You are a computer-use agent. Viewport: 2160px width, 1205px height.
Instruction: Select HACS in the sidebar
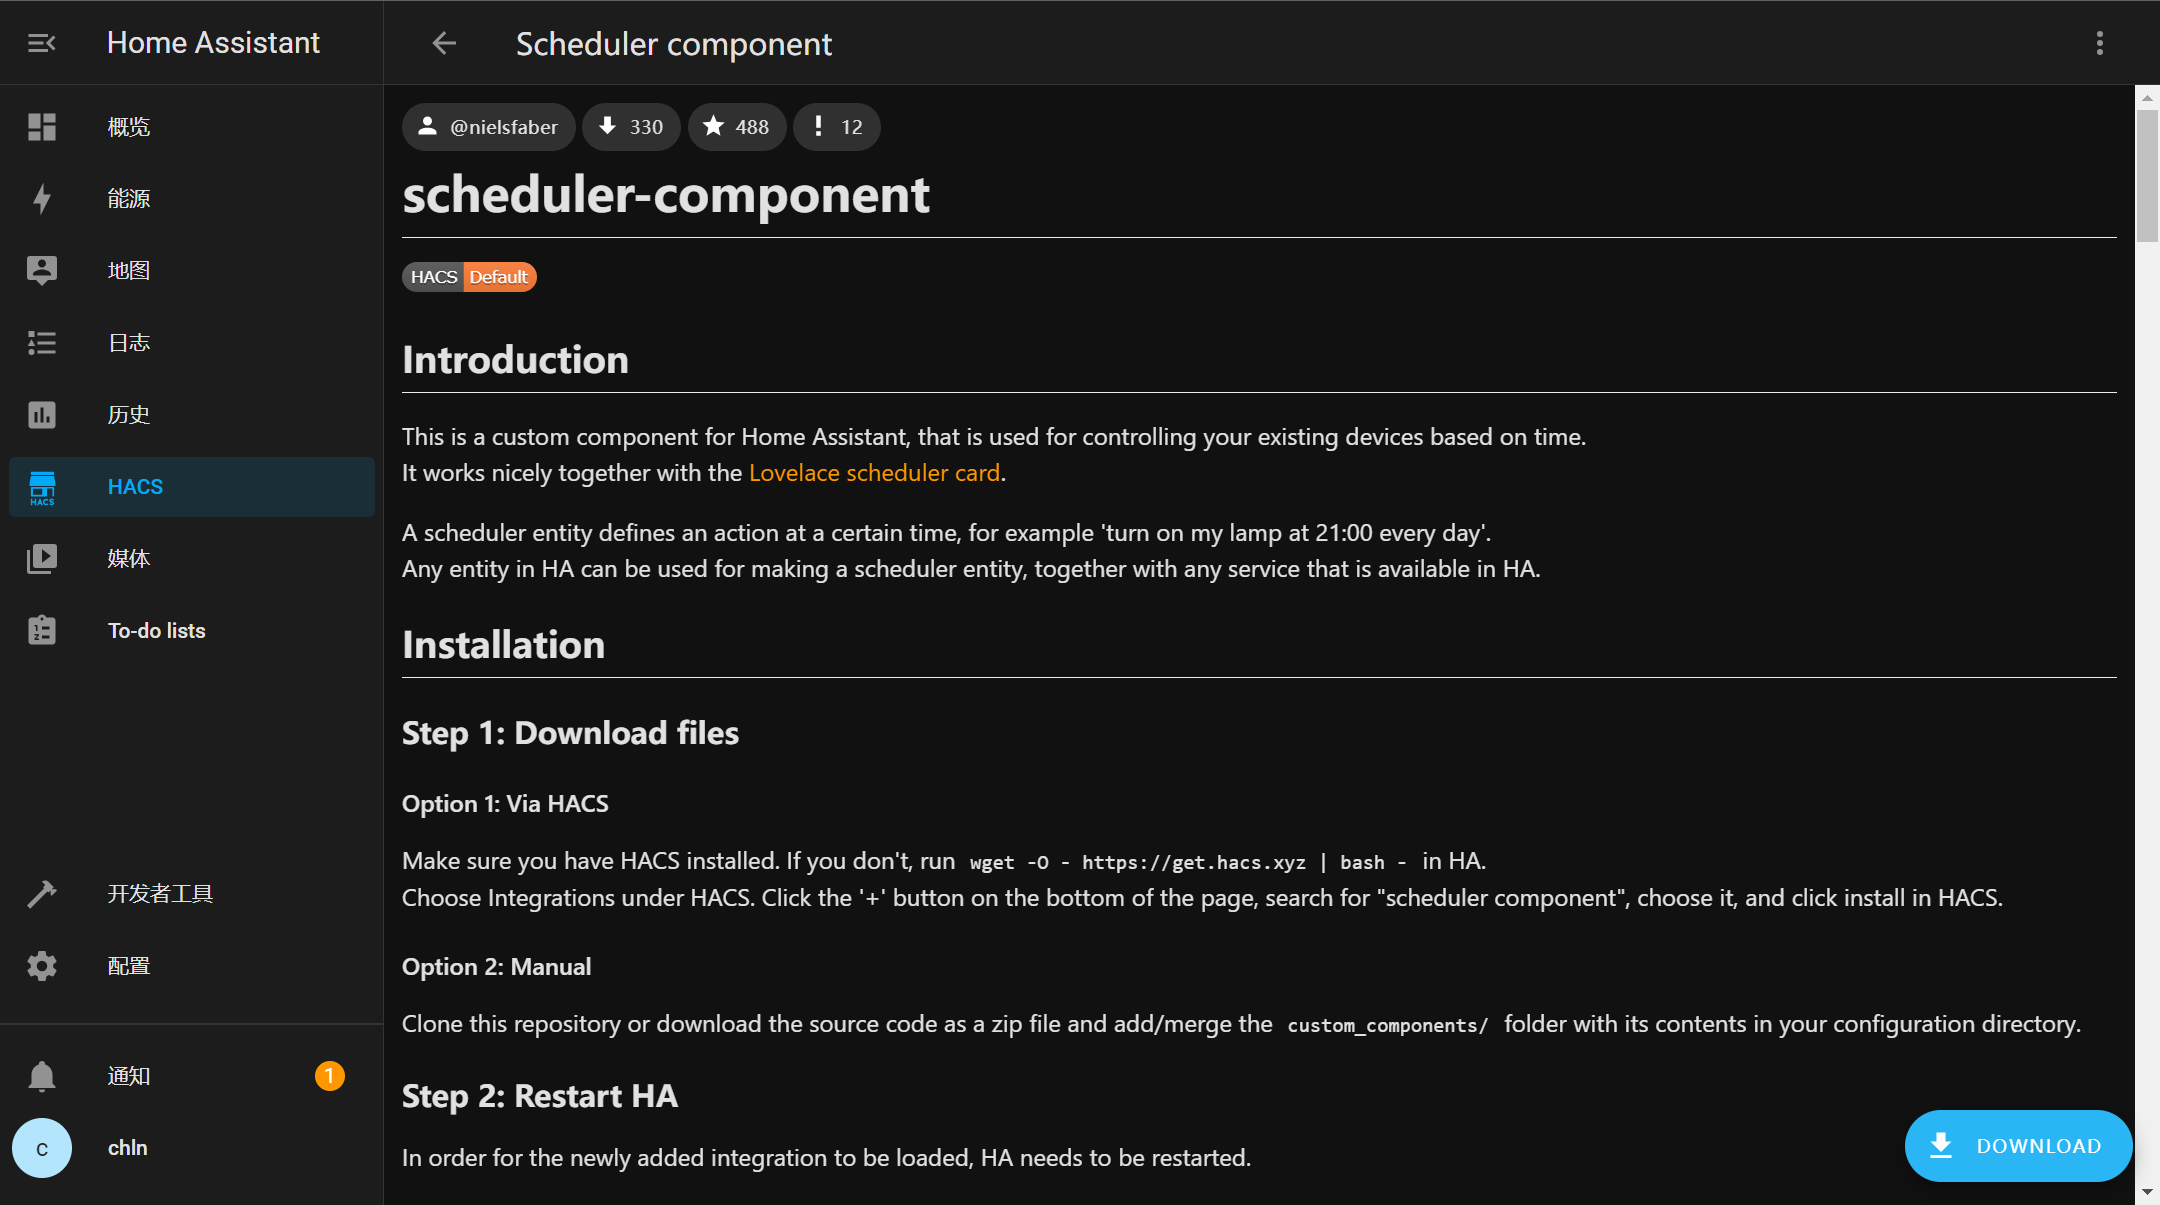192,487
